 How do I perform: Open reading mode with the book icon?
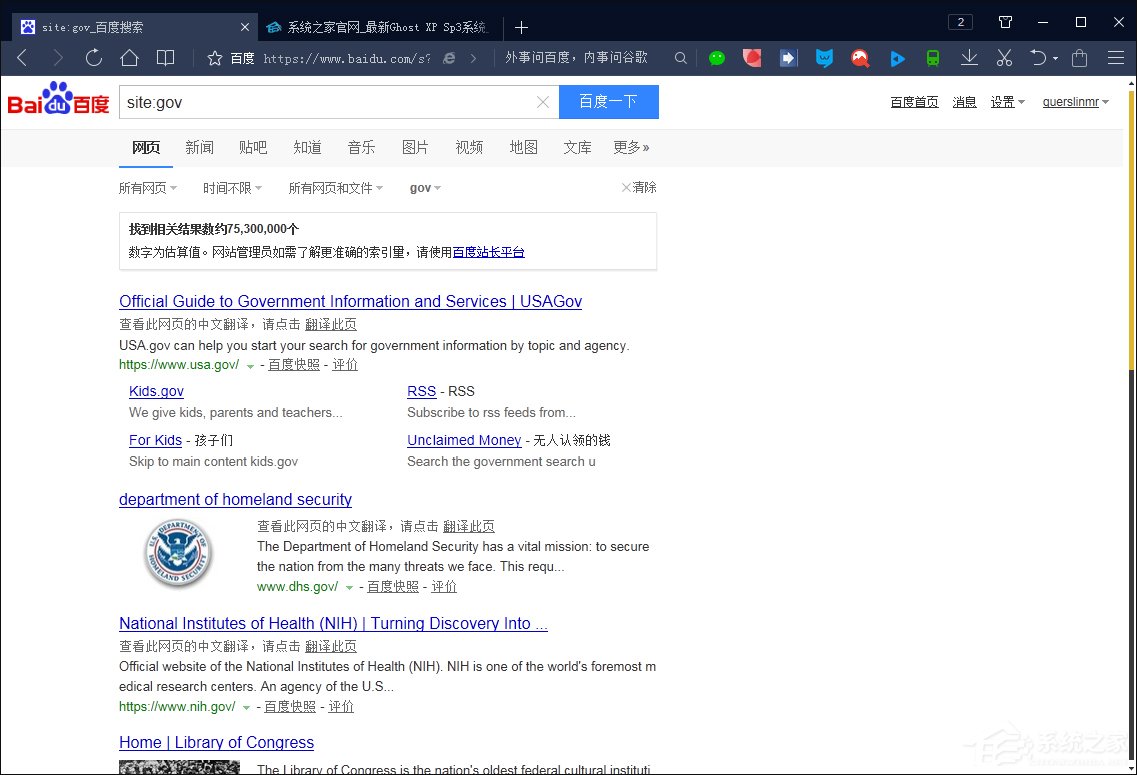pos(165,58)
